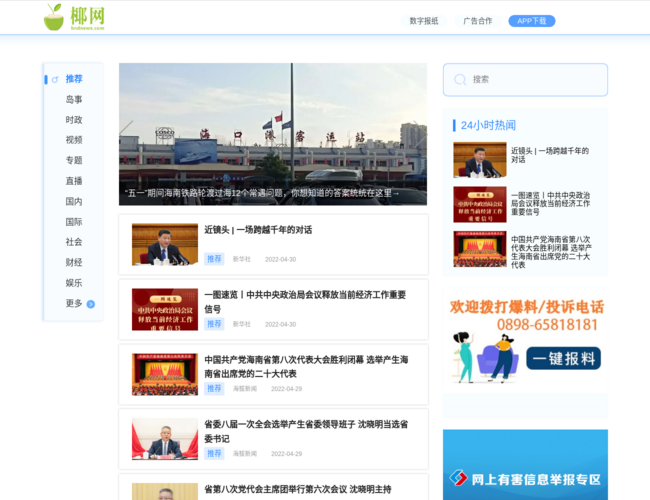
Task: Switch to 直播 in the sidebar
Action: point(74,181)
